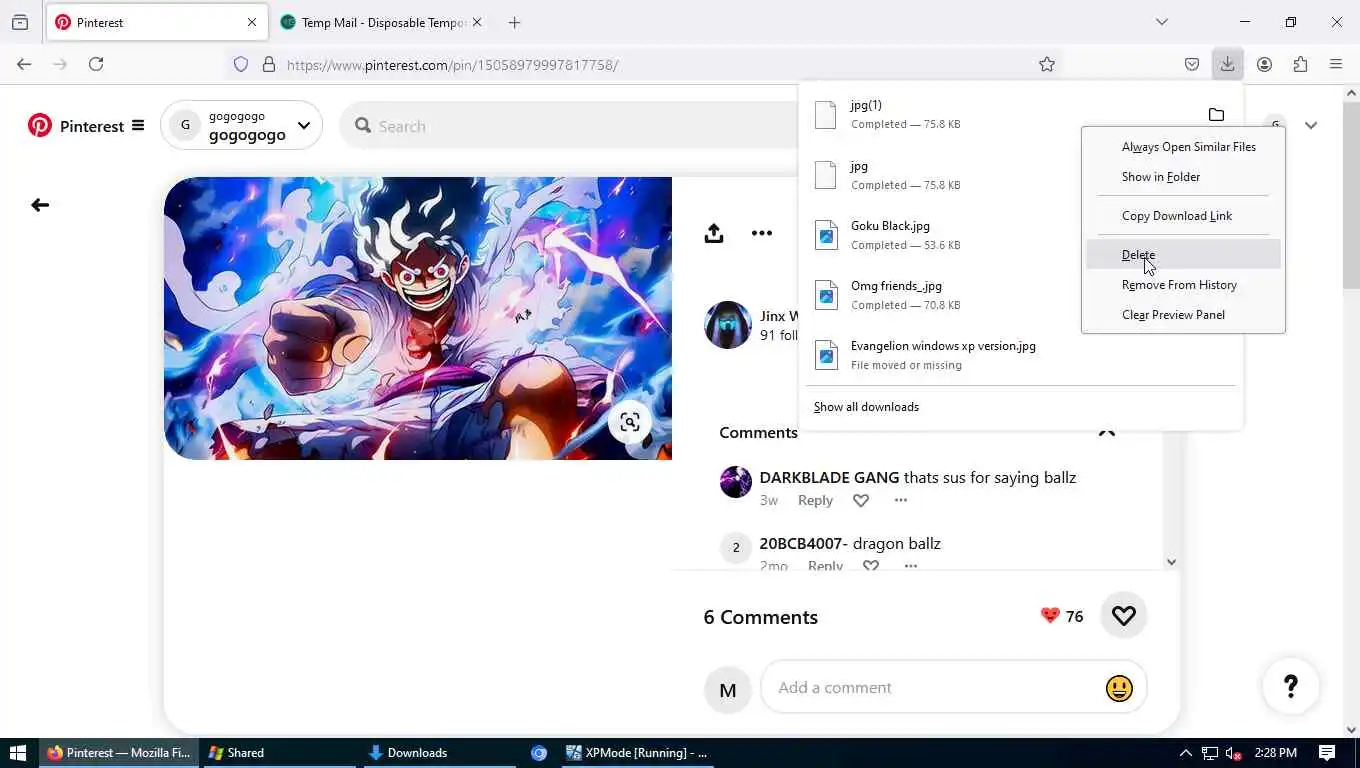Screen dimensions: 1360x768
Task: Click DARKBLADE GANG commenter name
Action: click(829, 478)
